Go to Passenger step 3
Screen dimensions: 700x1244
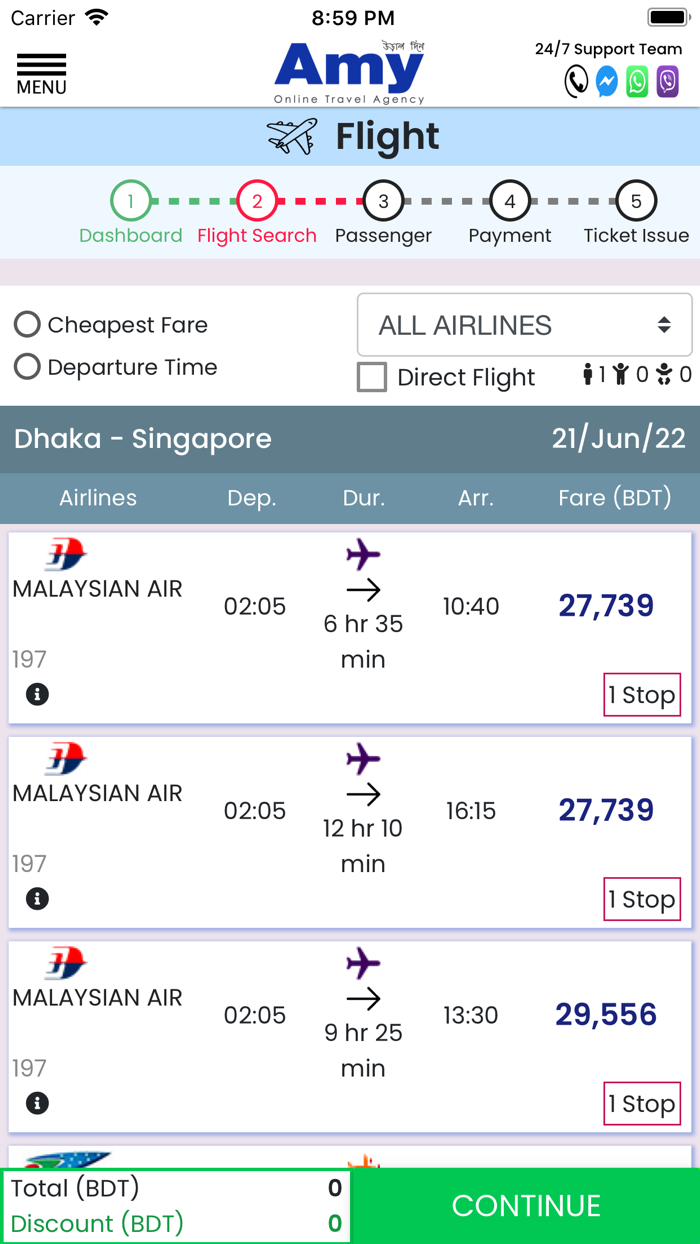[383, 202]
